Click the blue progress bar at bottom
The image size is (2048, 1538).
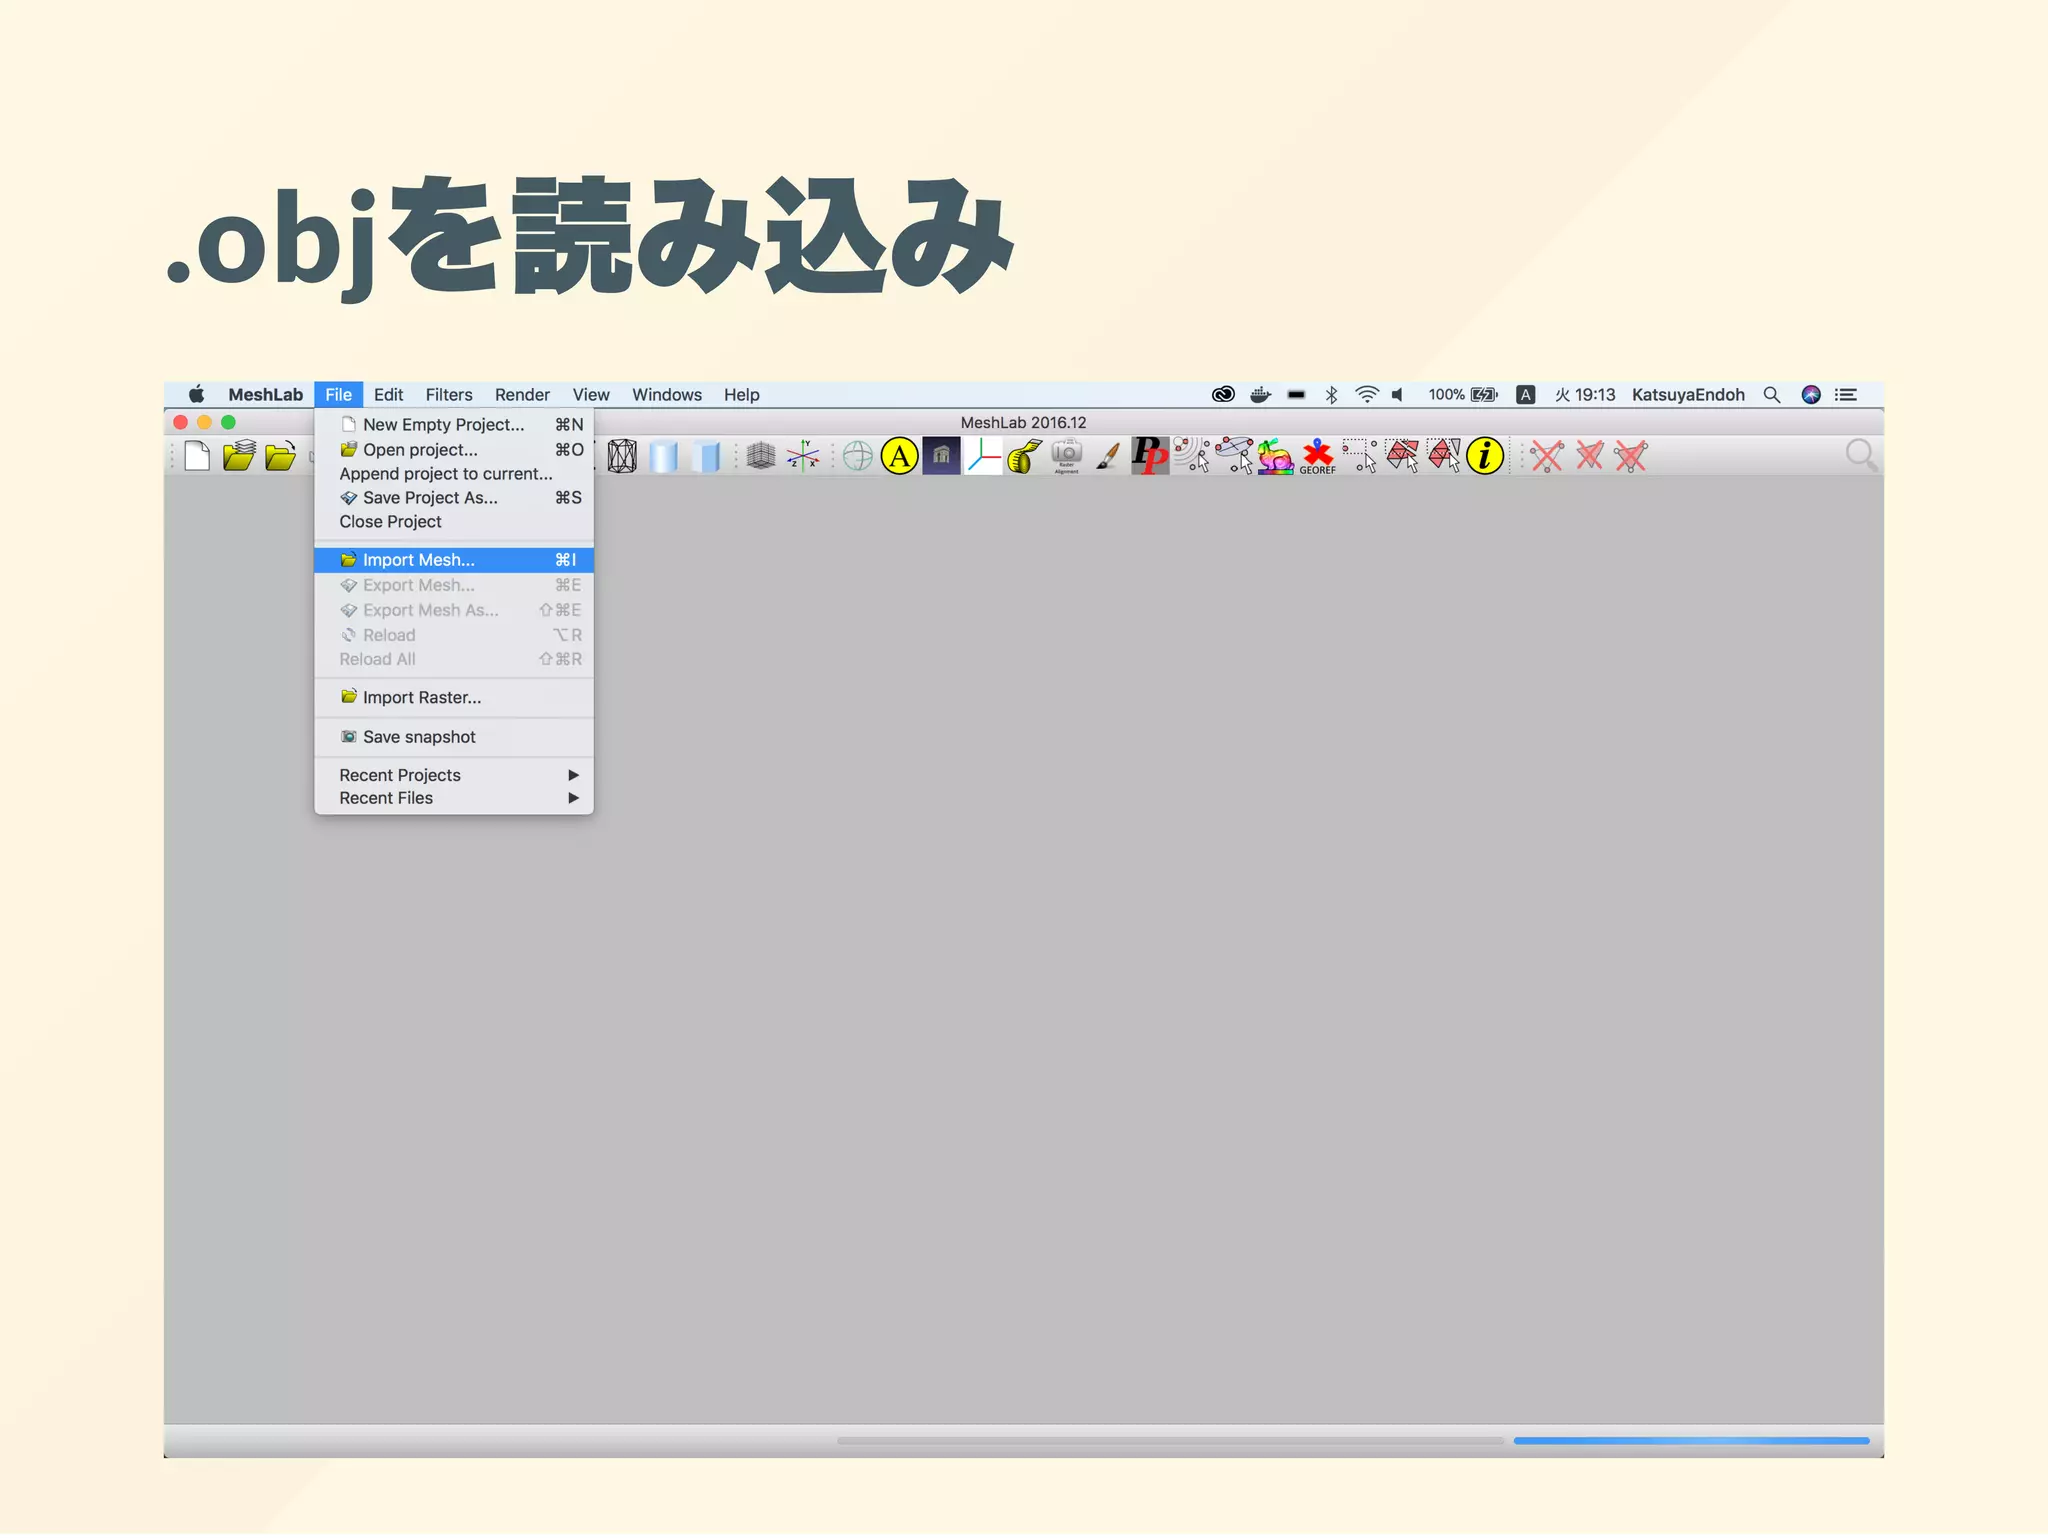click(1691, 1441)
